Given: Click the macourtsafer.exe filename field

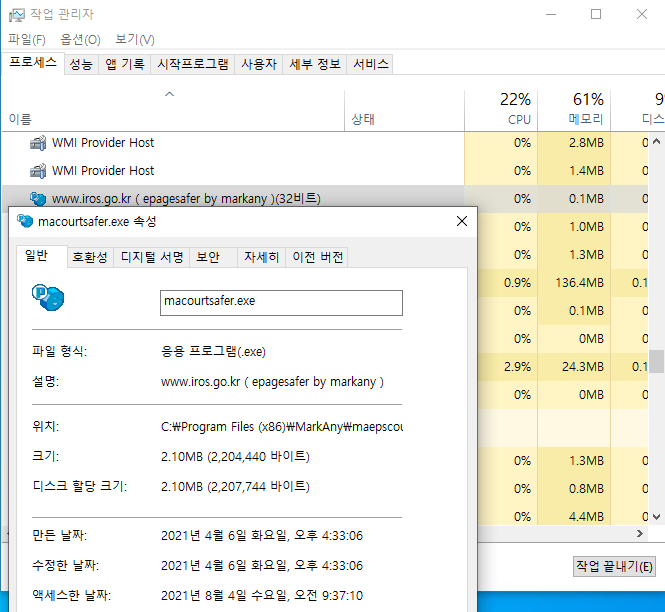Looking at the screenshot, I should pyautogui.click(x=281, y=302).
